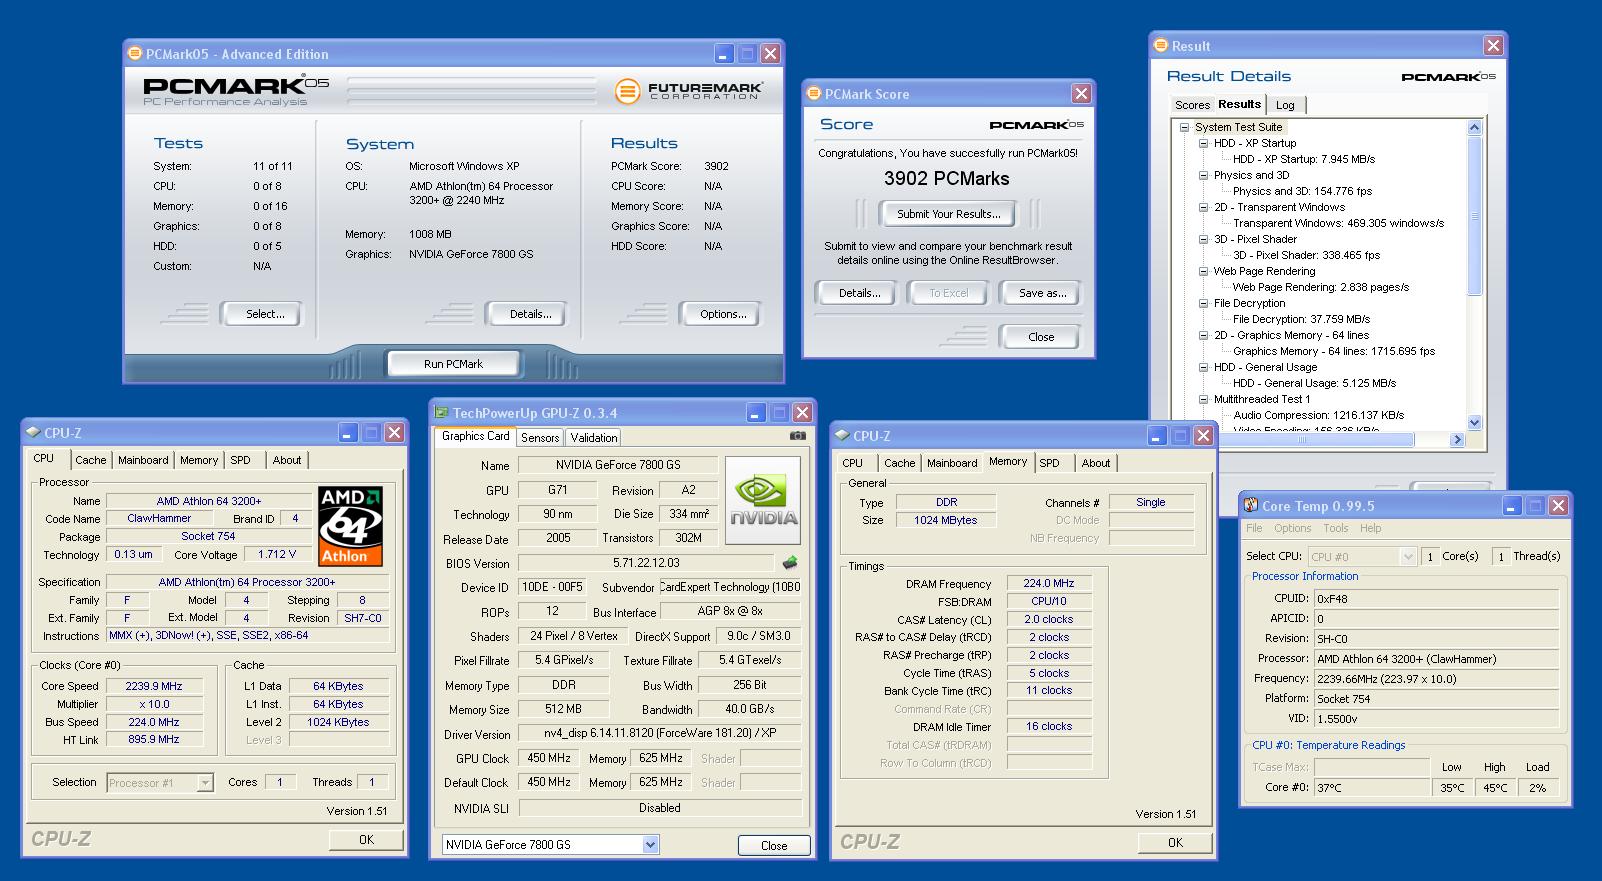
Task: Open the Processor #1 selection dropdown in CPU-Z
Action: click(x=205, y=782)
